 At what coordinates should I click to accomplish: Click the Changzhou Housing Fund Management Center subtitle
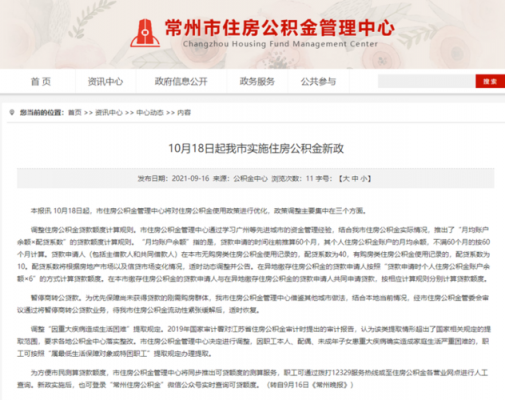point(280,44)
